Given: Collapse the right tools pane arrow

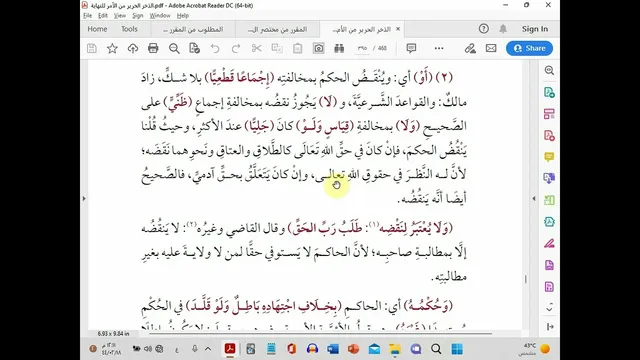Looking at the screenshot, I should (x=534, y=198).
